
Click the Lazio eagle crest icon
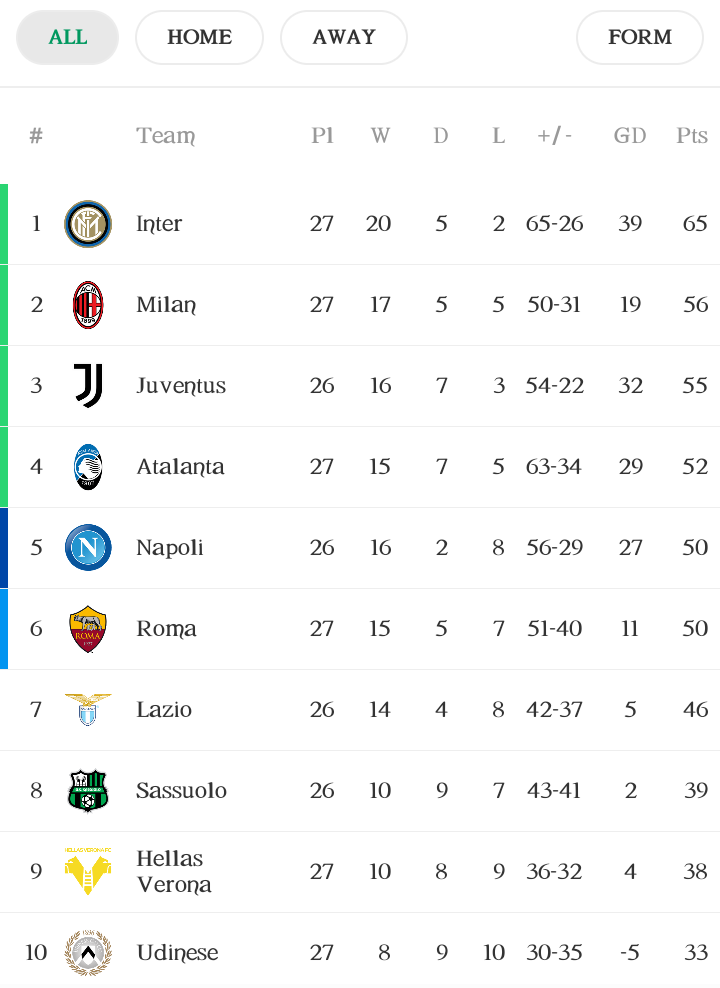click(x=88, y=710)
